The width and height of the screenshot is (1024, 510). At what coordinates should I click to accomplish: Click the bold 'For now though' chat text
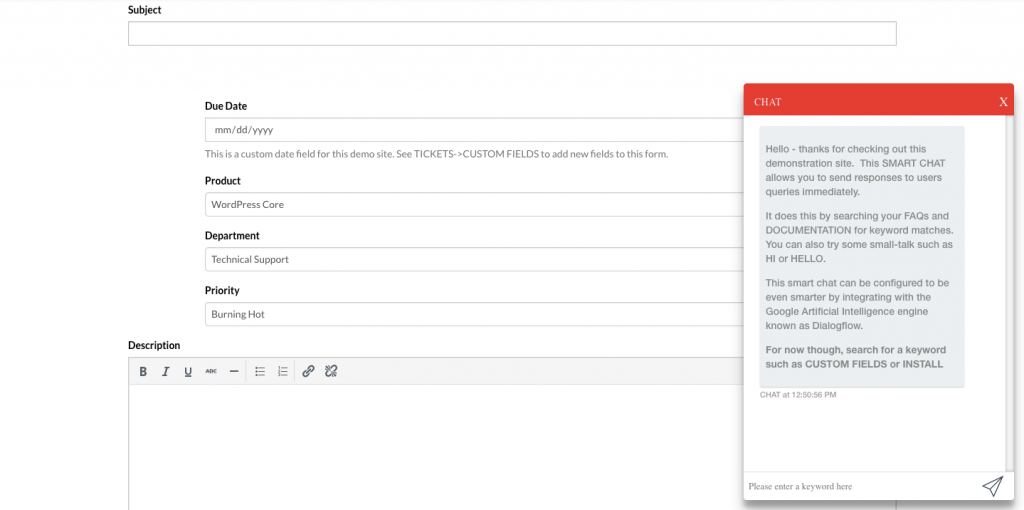point(856,357)
